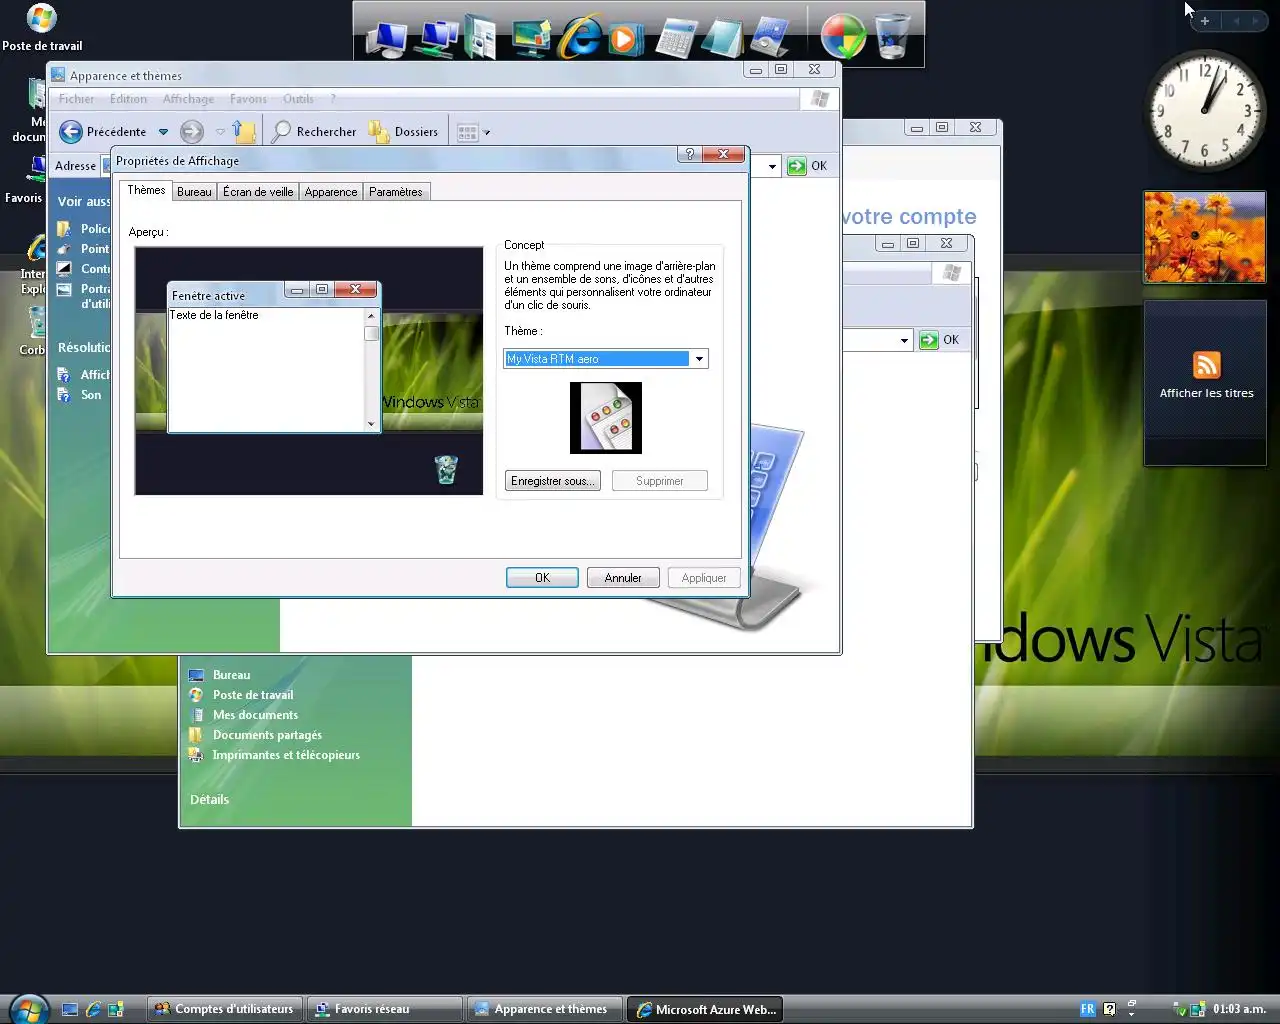
Task: Expand the Détails section header
Action: pos(210,799)
